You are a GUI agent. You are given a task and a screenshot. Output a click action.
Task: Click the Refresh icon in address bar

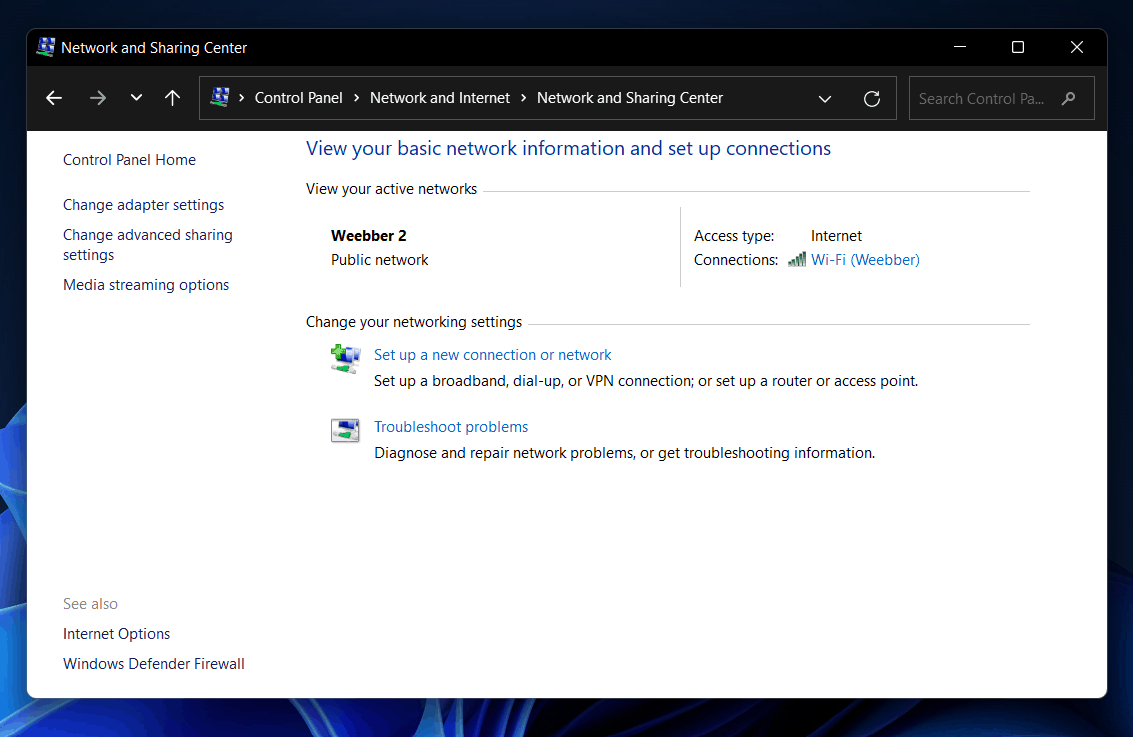(871, 98)
